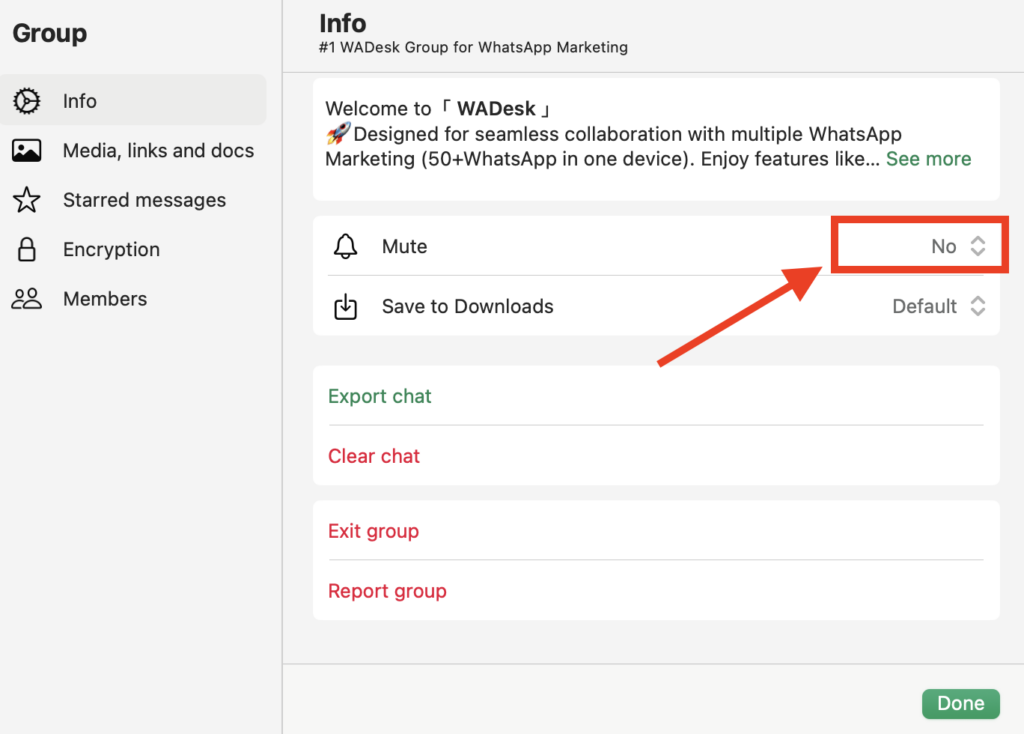
Task: Select Report group
Action: [387, 591]
